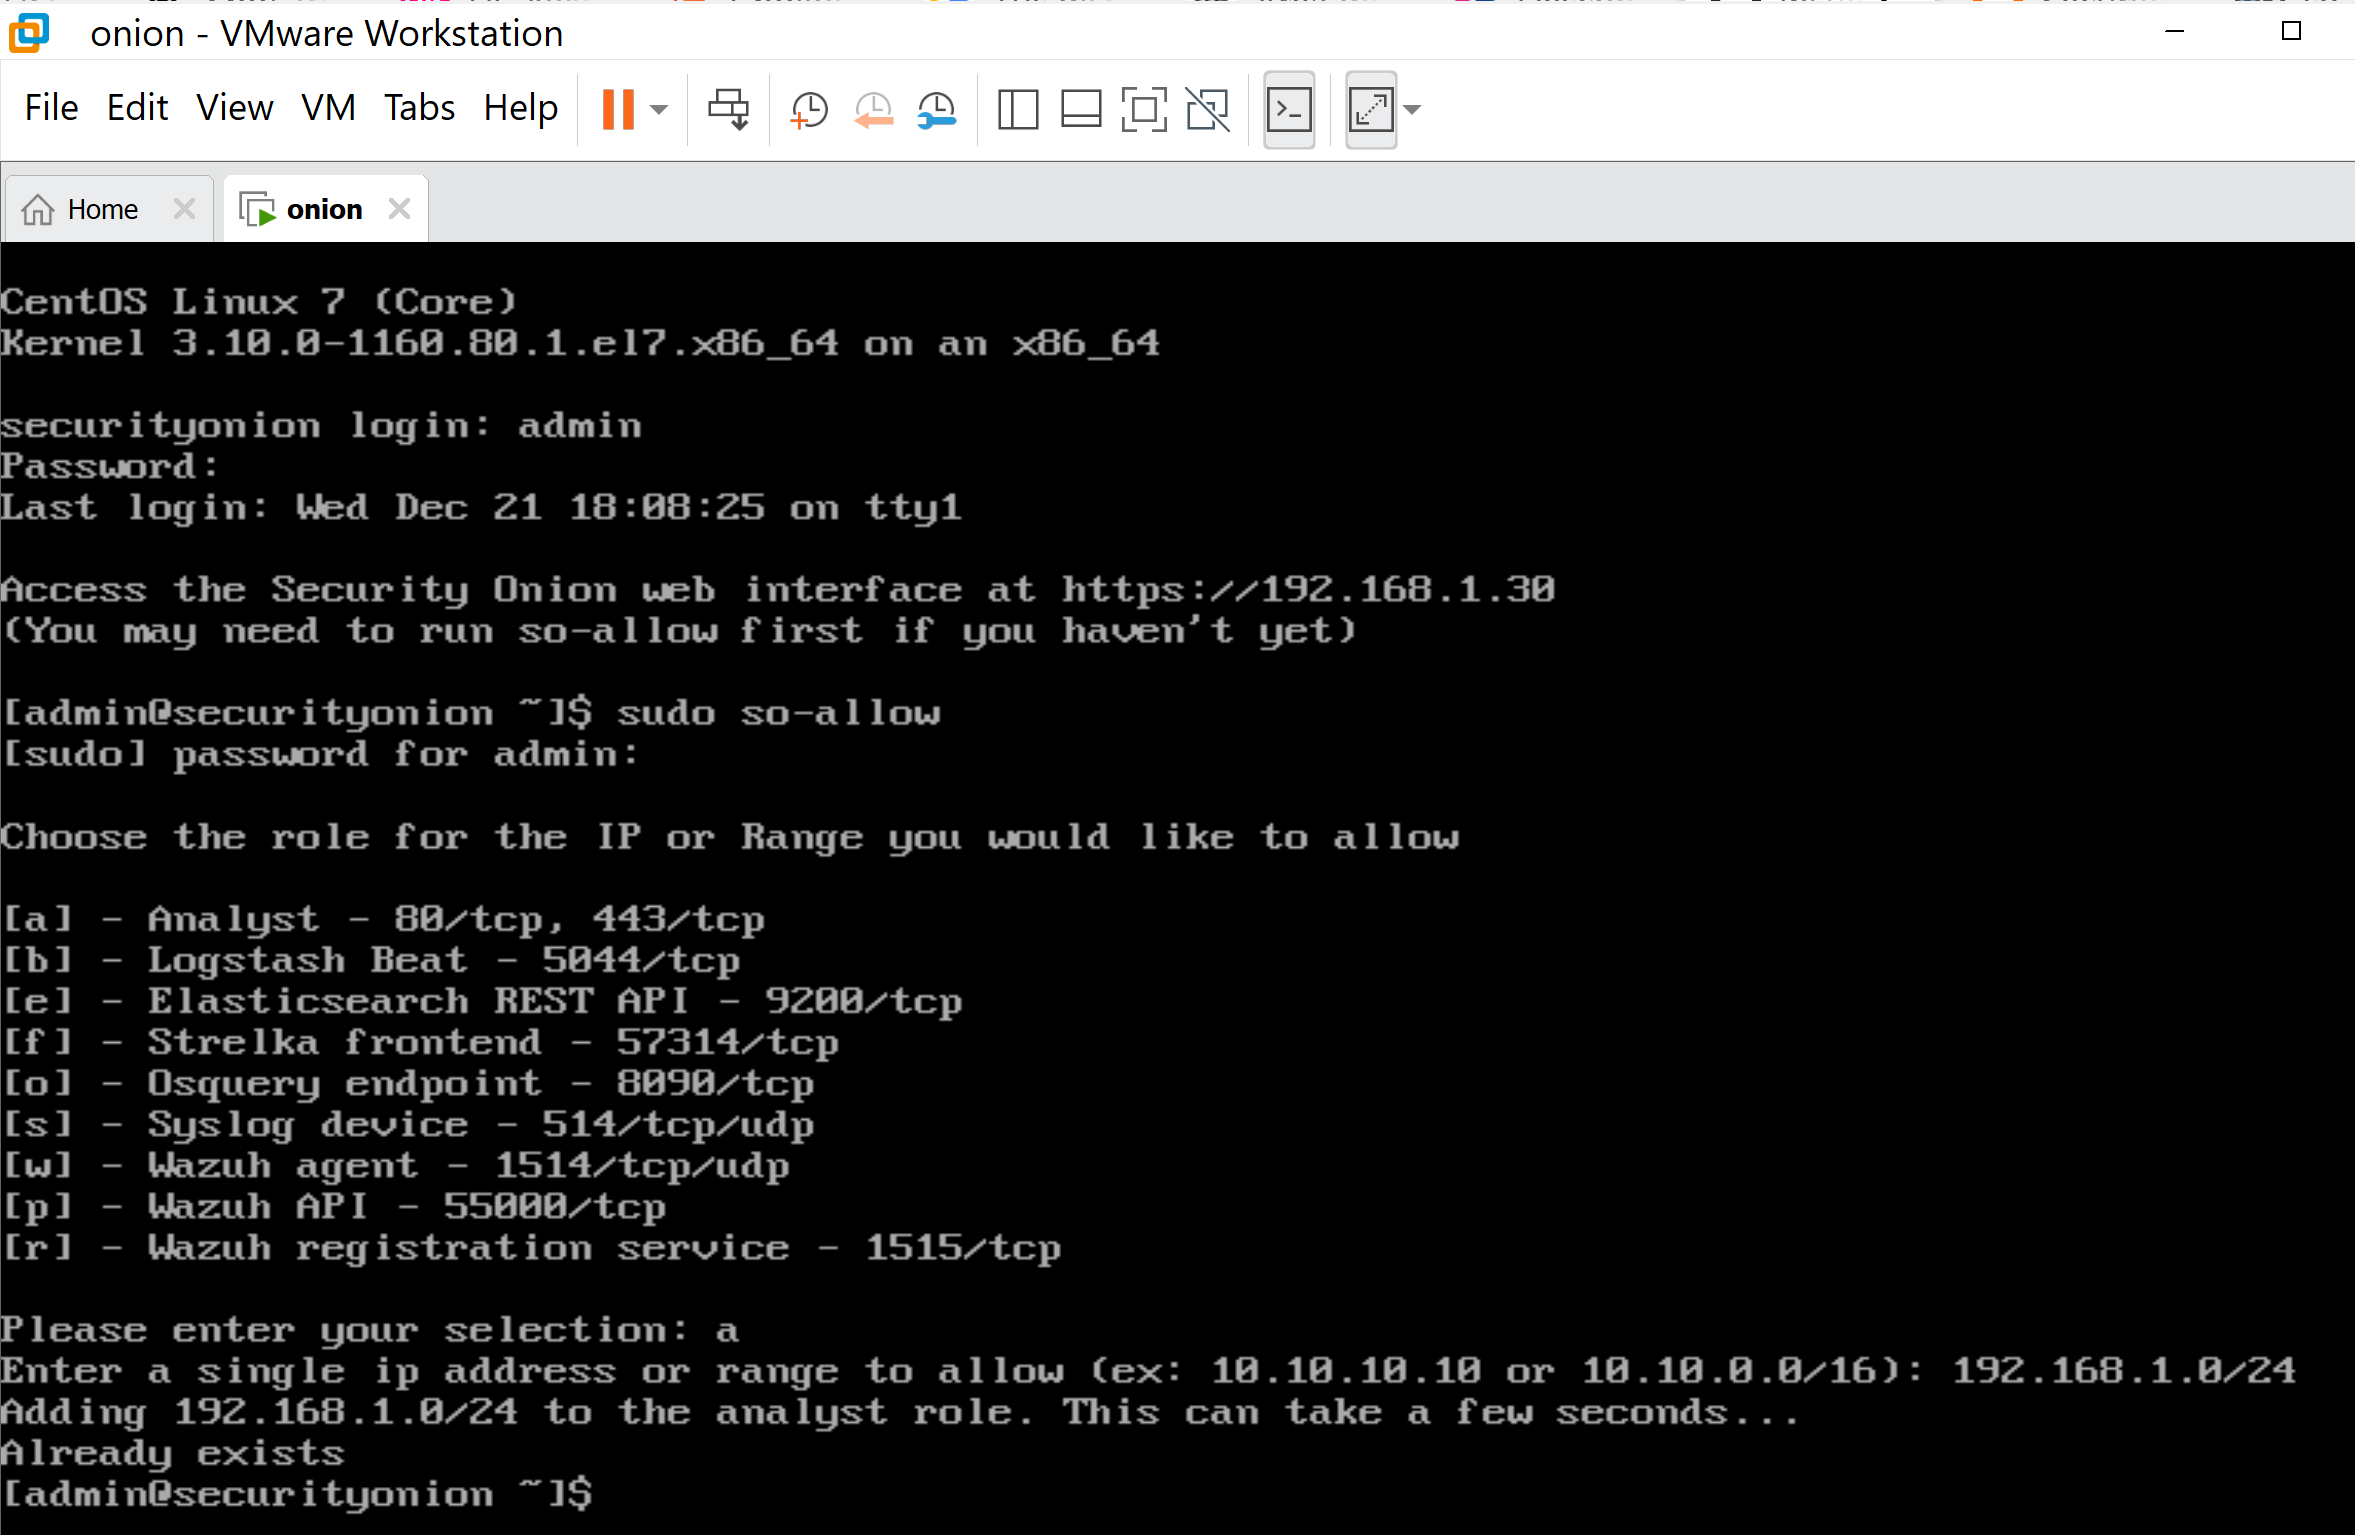Click the 'Kernel 3.10.0-1160.80.1.el7.x86_64' line

(580, 343)
